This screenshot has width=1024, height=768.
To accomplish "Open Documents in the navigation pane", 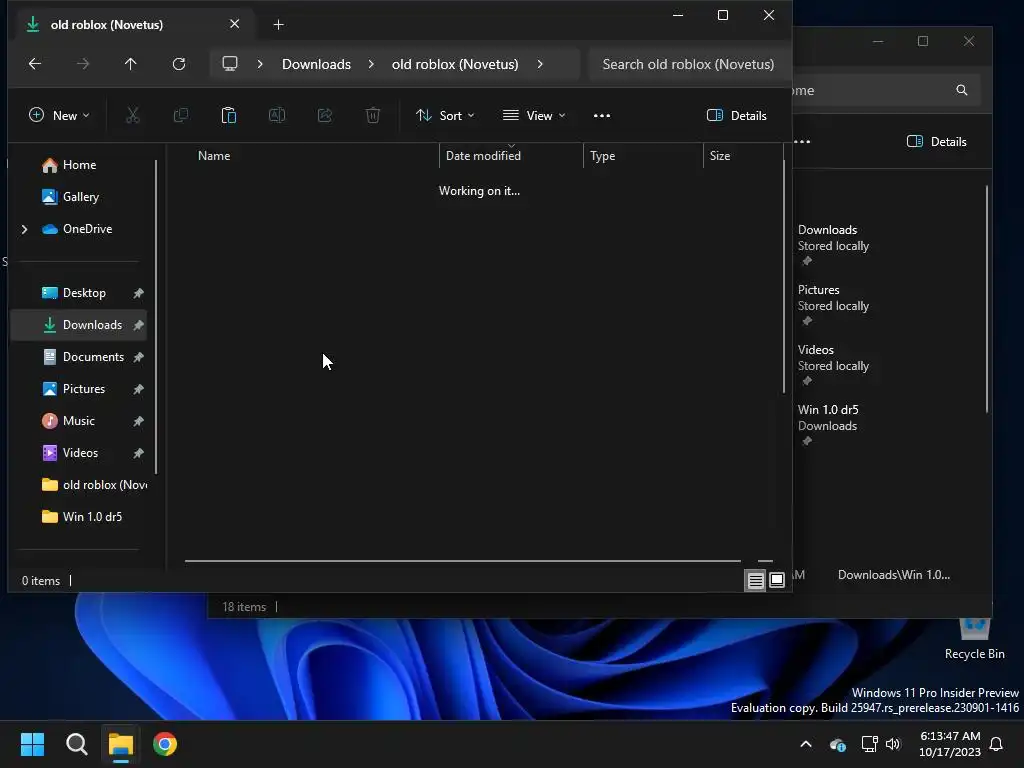I will [78, 357].
